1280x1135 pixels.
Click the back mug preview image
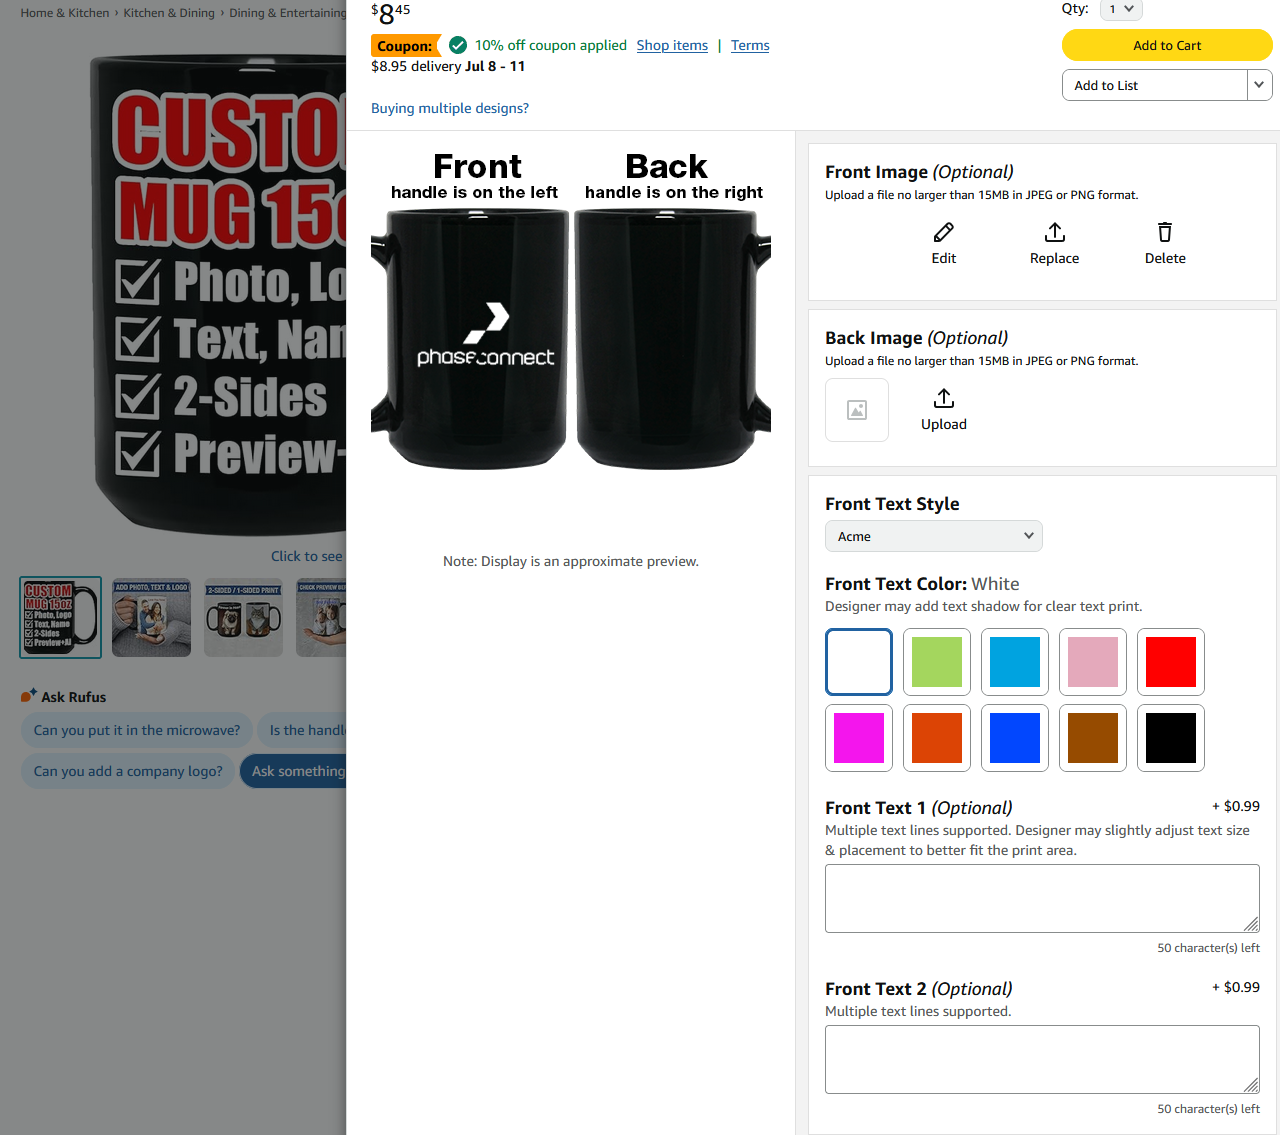tap(673, 339)
